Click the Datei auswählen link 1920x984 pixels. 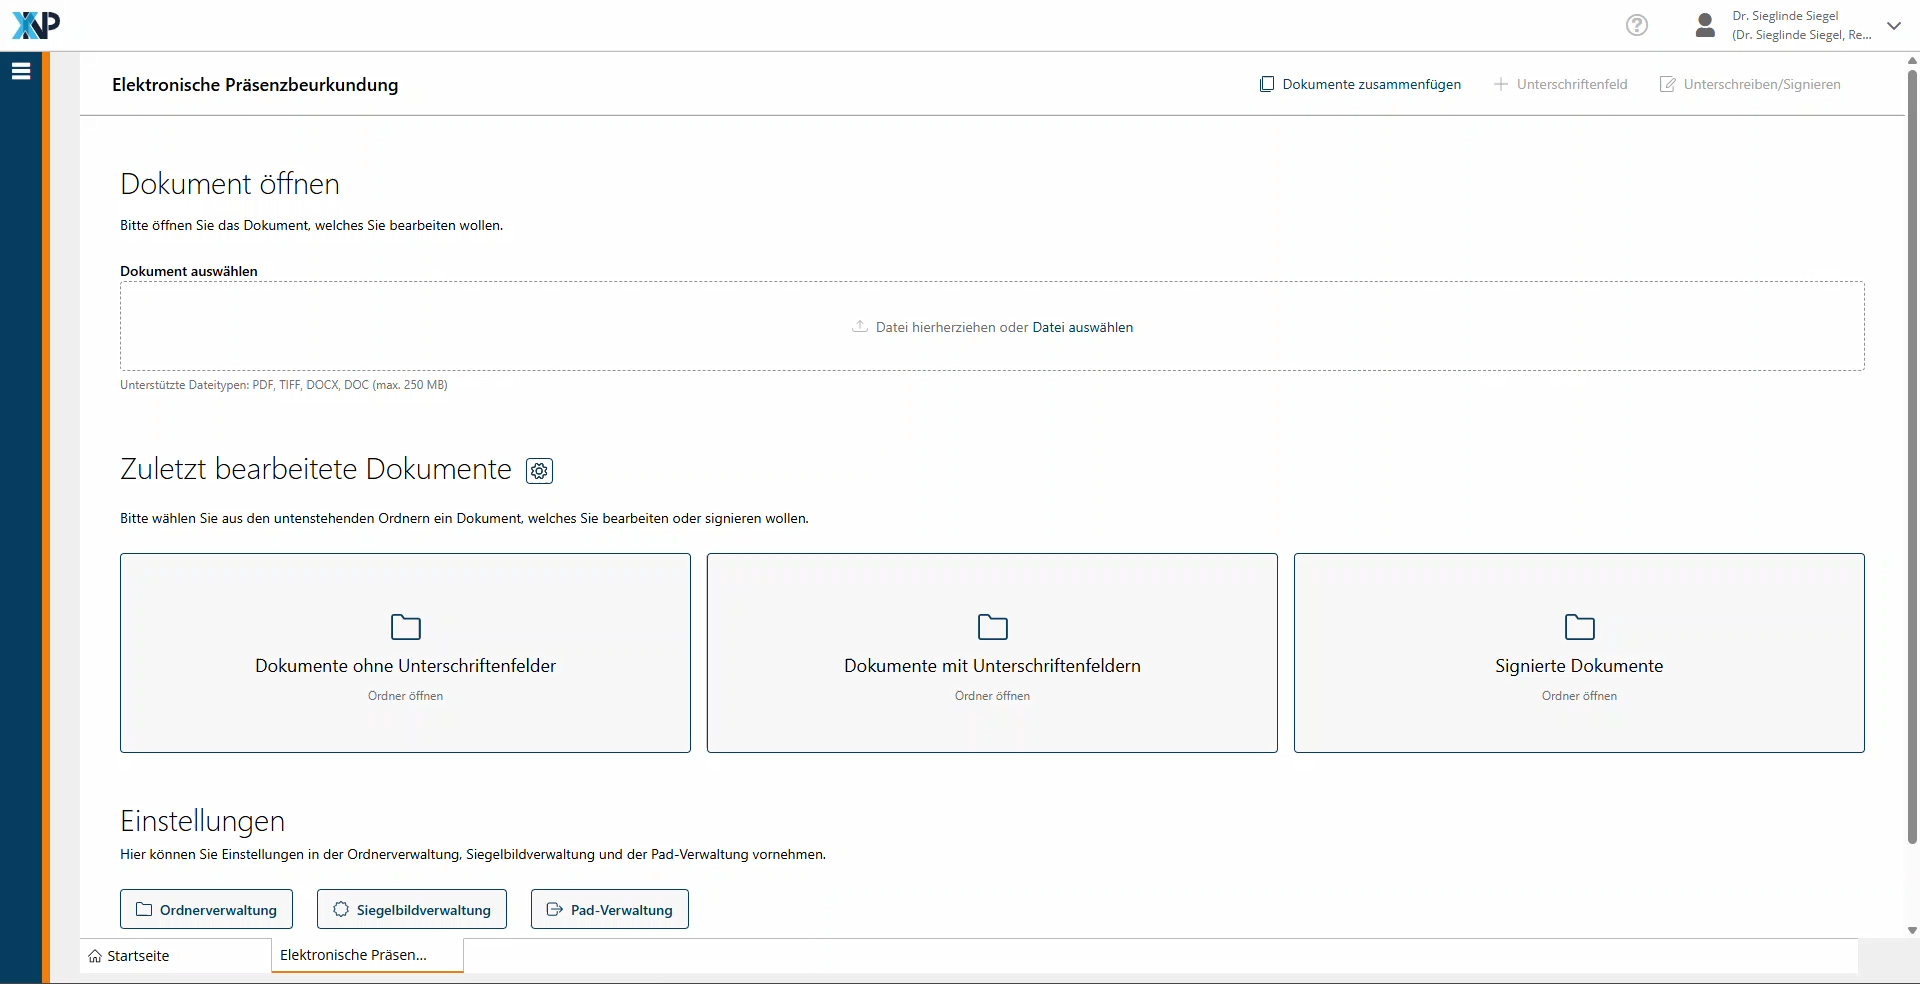1082,328
